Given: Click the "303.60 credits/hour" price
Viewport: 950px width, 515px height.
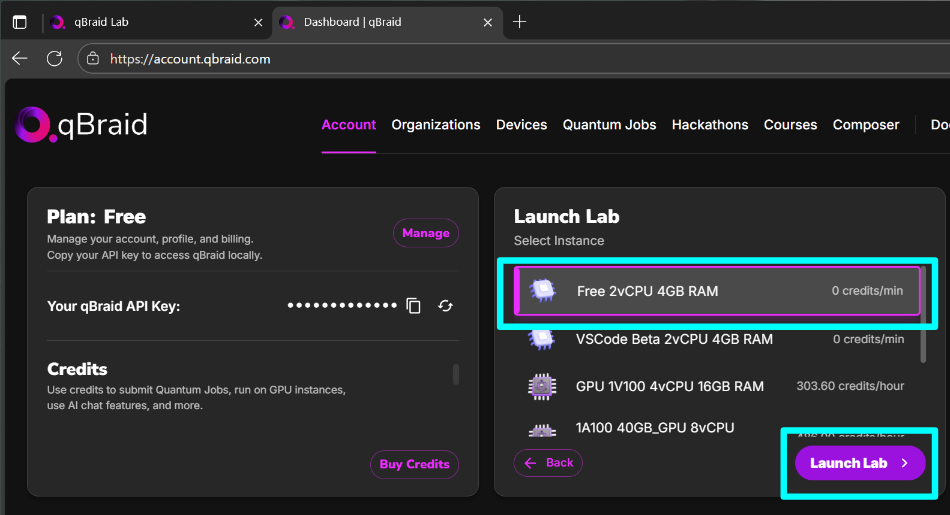Looking at the screenshot, I should pos(850,386).
